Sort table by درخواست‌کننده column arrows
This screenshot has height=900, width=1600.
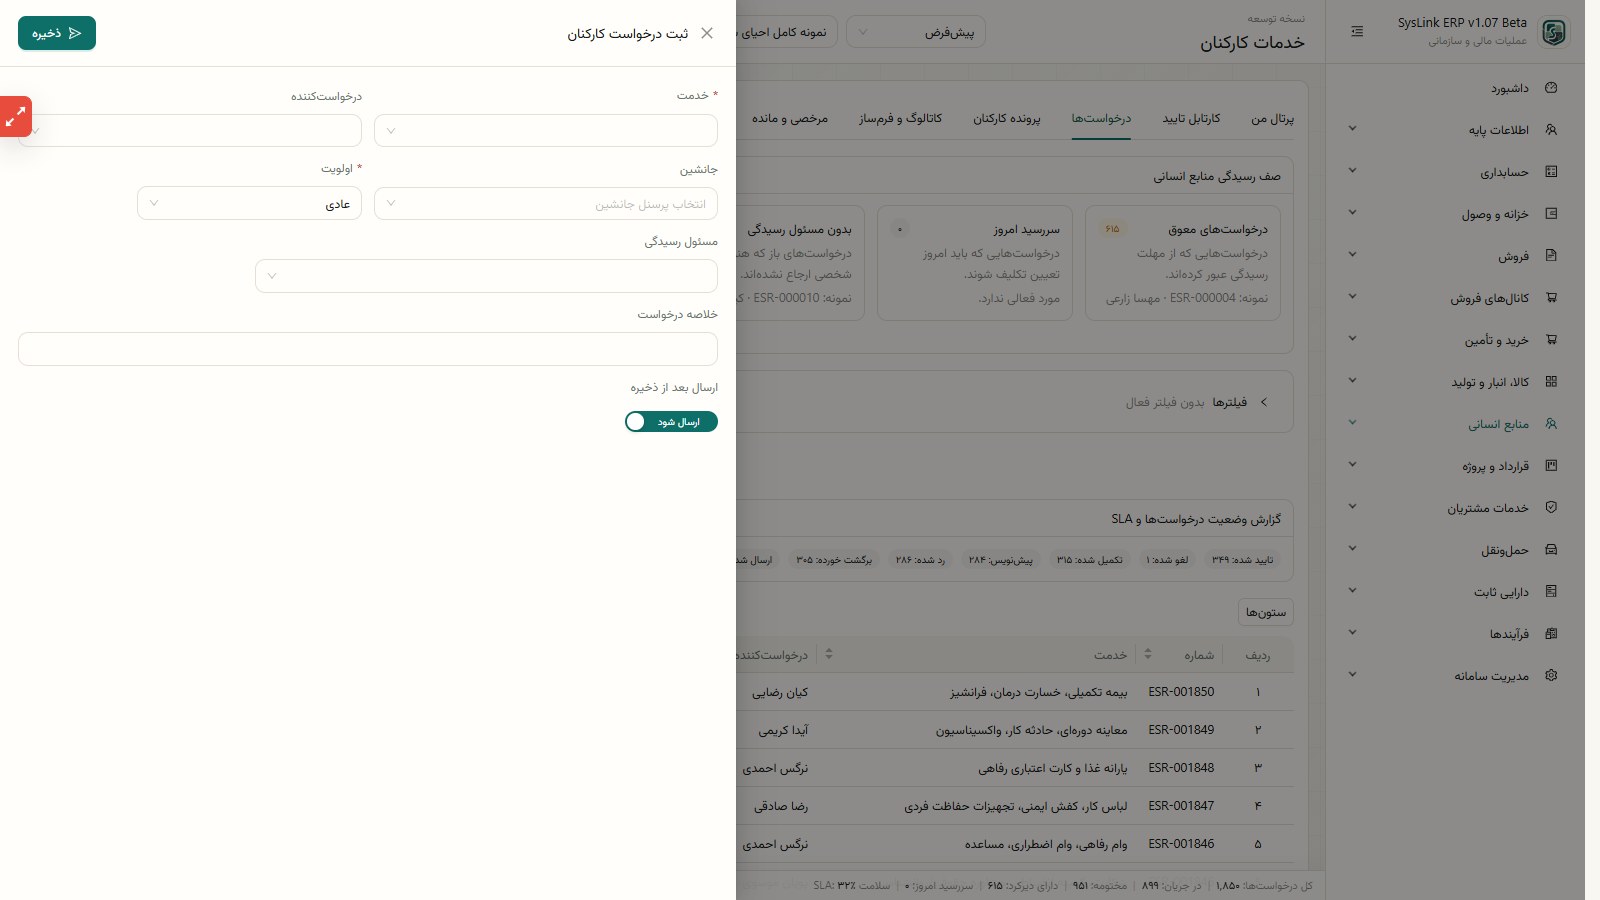pos(829,654)
